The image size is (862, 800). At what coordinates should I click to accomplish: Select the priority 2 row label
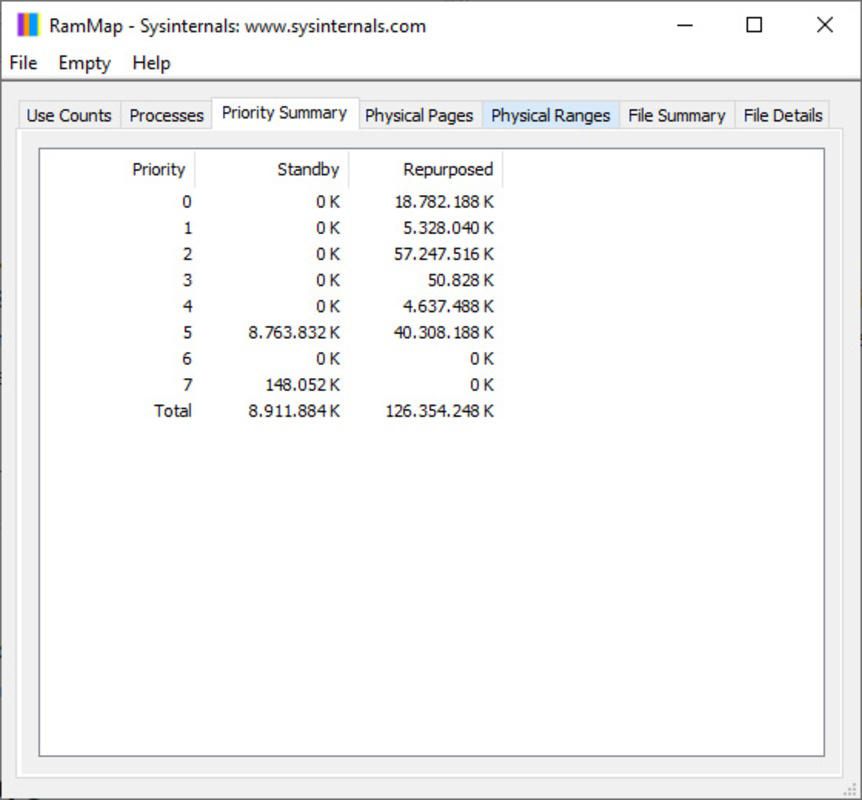pos(187,254)
